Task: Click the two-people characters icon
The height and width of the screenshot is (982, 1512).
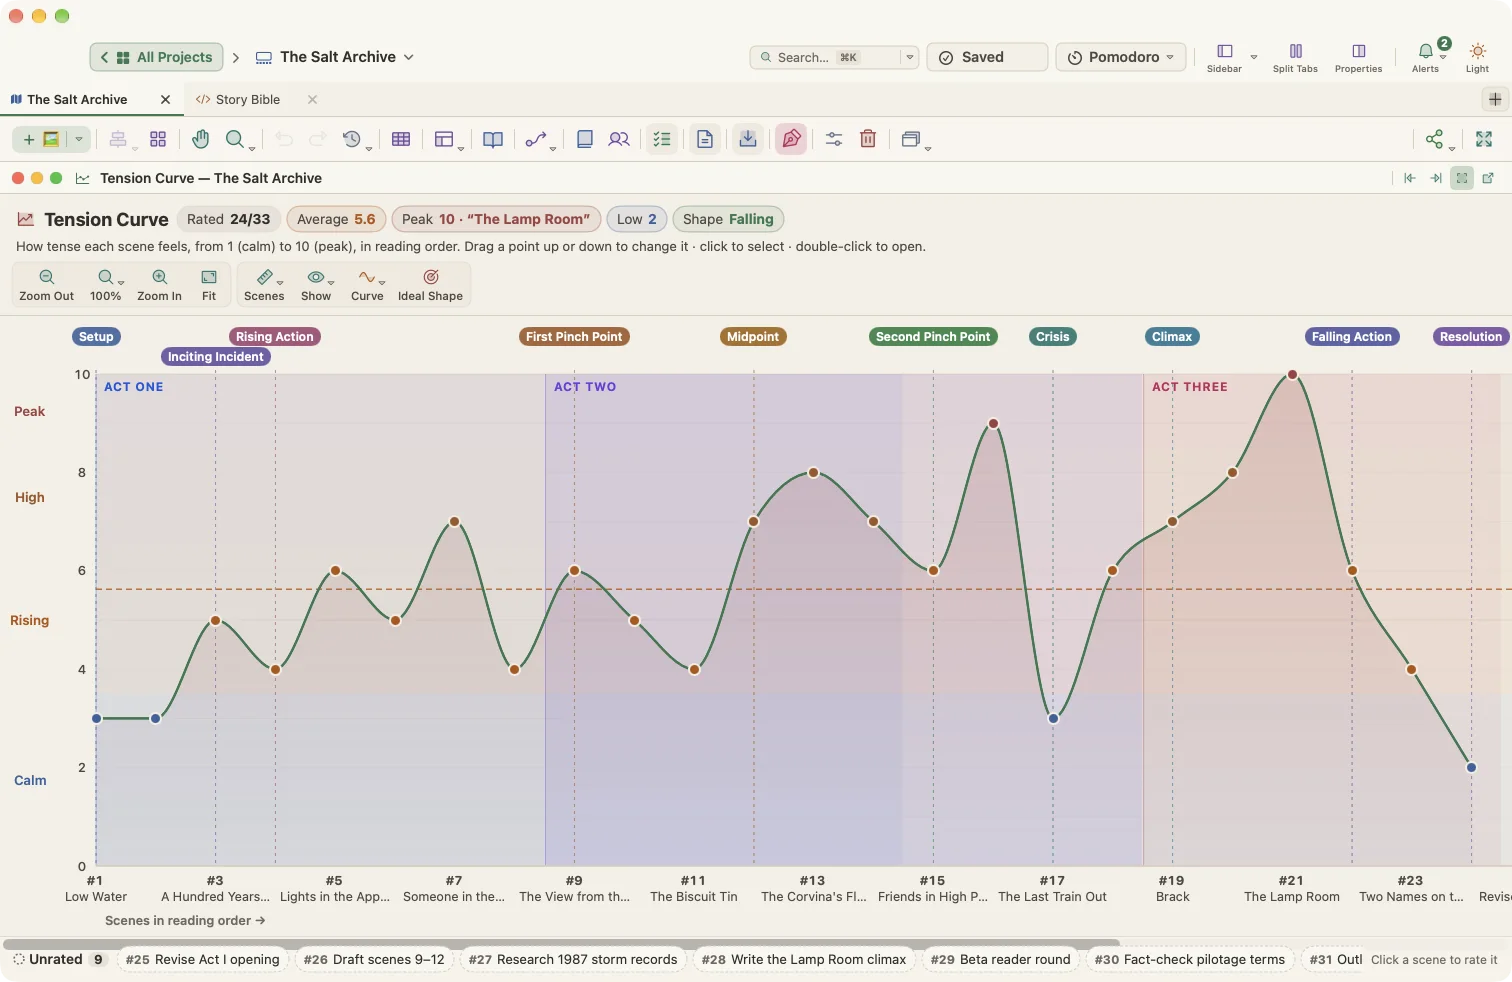Action: point(619,139)
